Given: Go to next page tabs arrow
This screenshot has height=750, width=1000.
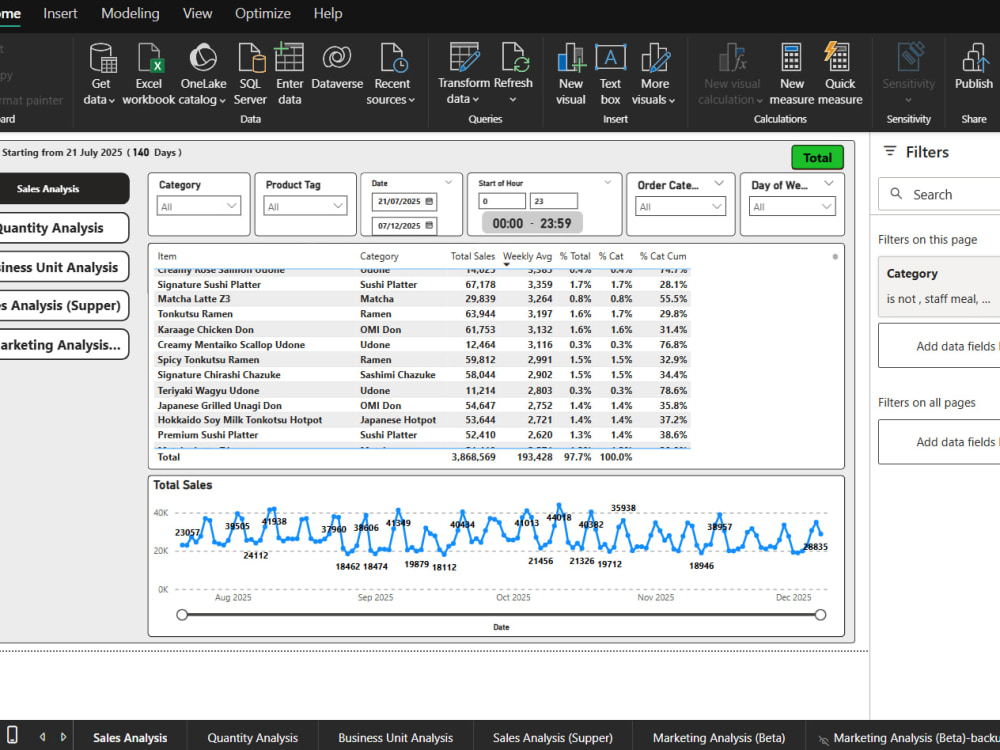Looking at the screenshot, I should 63,737.
